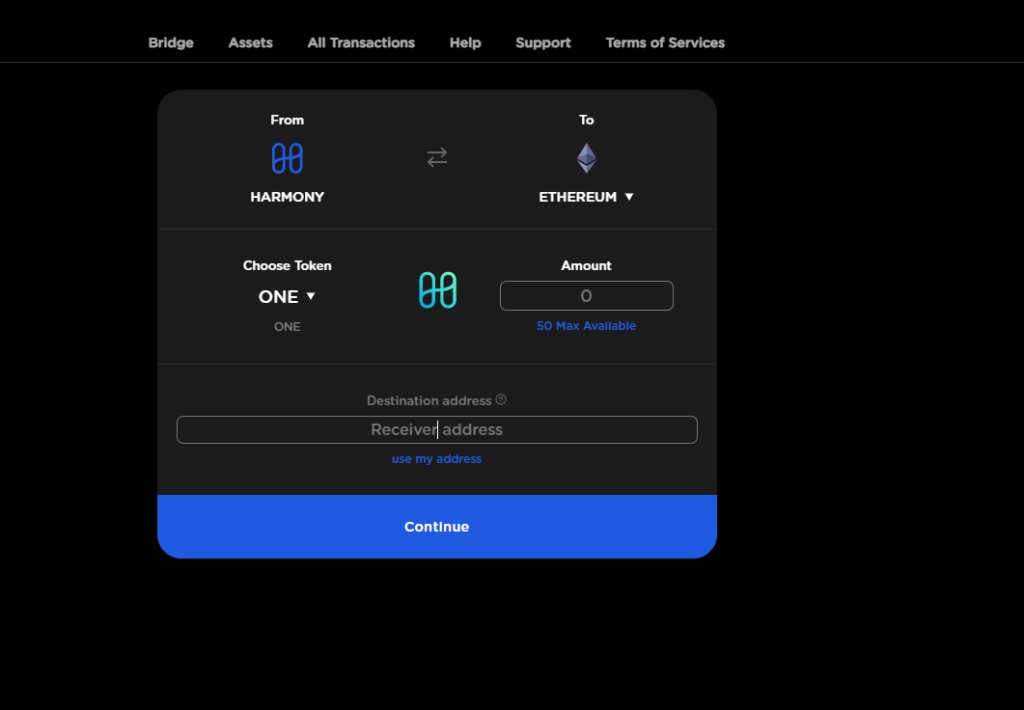Viewport: 1024px width, 710px height.
Task: Swap the bridge direction arrows
Action: [x=436, y=157]
